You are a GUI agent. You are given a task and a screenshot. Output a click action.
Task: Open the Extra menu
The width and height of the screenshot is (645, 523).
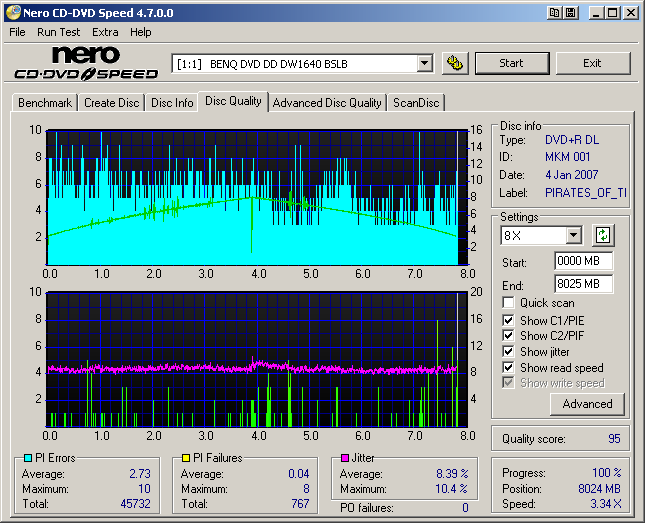pyautogui.click(x=105, y=32)
